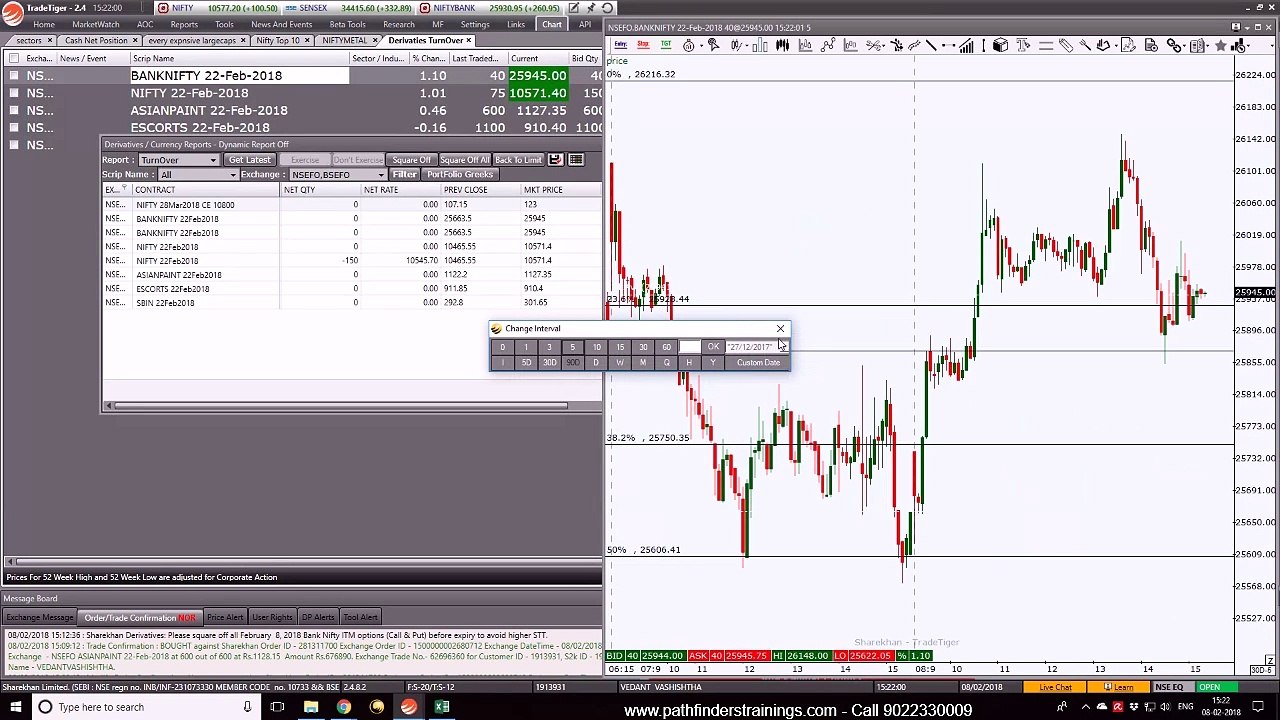Select the parallel lines tool icon
The height and width of the screenshot is (720, 1280).
[x=1045, y=45]
